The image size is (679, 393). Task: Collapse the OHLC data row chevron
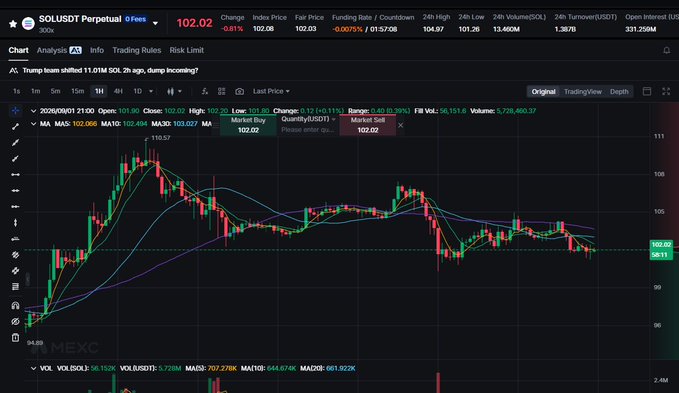coord(33,111)
